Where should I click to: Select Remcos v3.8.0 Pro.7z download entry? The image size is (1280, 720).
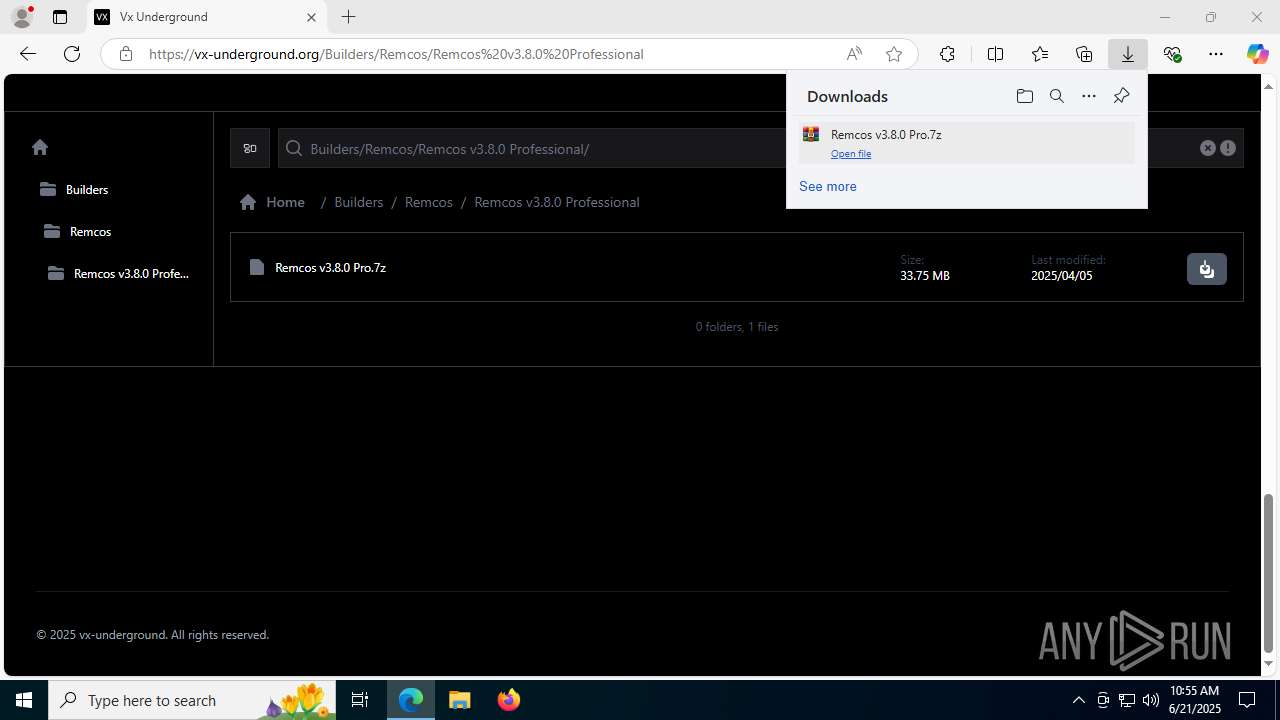coord(966,143)
